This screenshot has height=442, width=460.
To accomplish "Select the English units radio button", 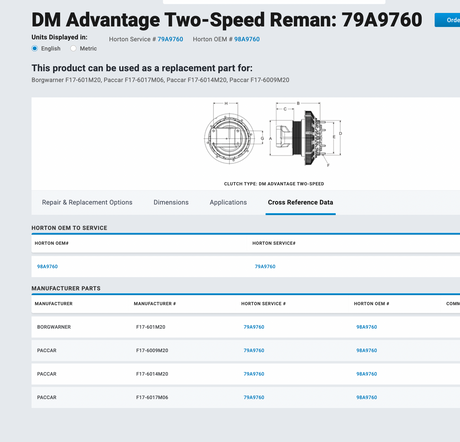I will tap(35, 48).
